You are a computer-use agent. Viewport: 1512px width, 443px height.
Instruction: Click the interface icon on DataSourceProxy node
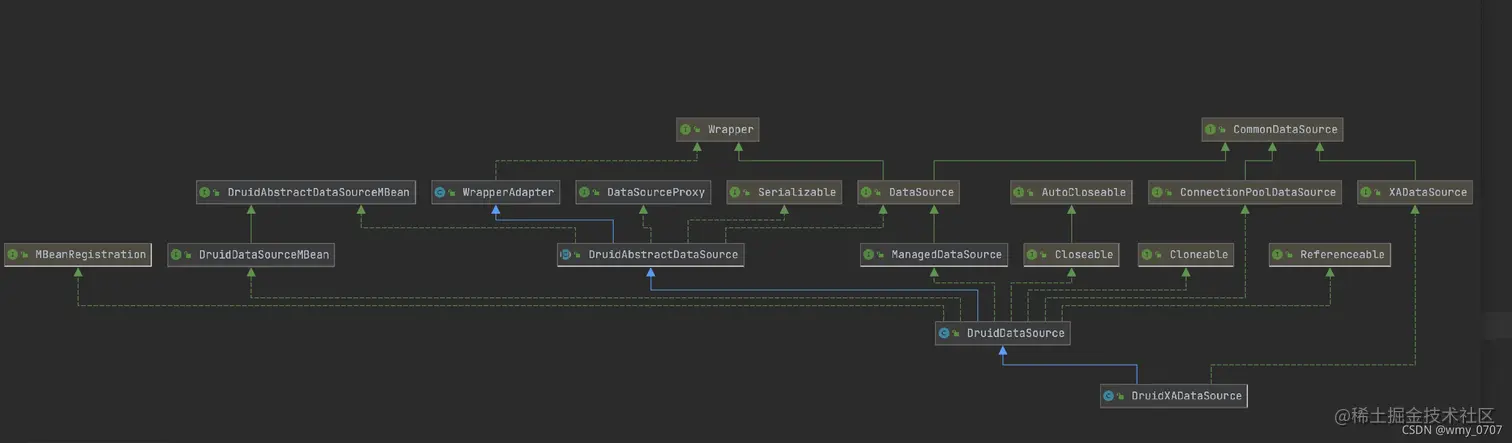[584, 192]
